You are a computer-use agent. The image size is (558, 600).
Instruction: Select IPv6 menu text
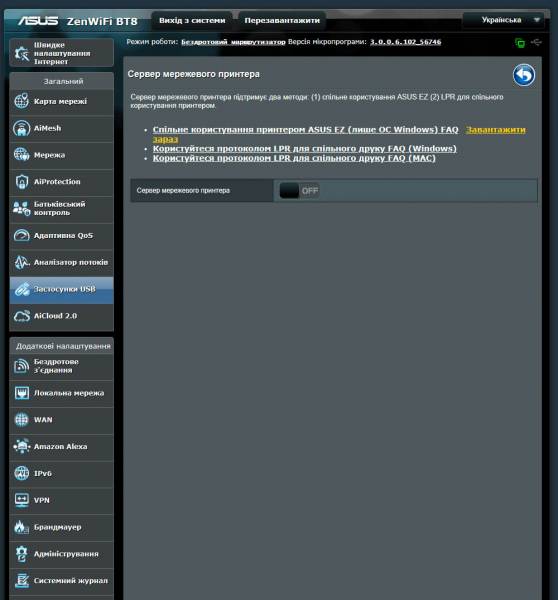point(42,473)
